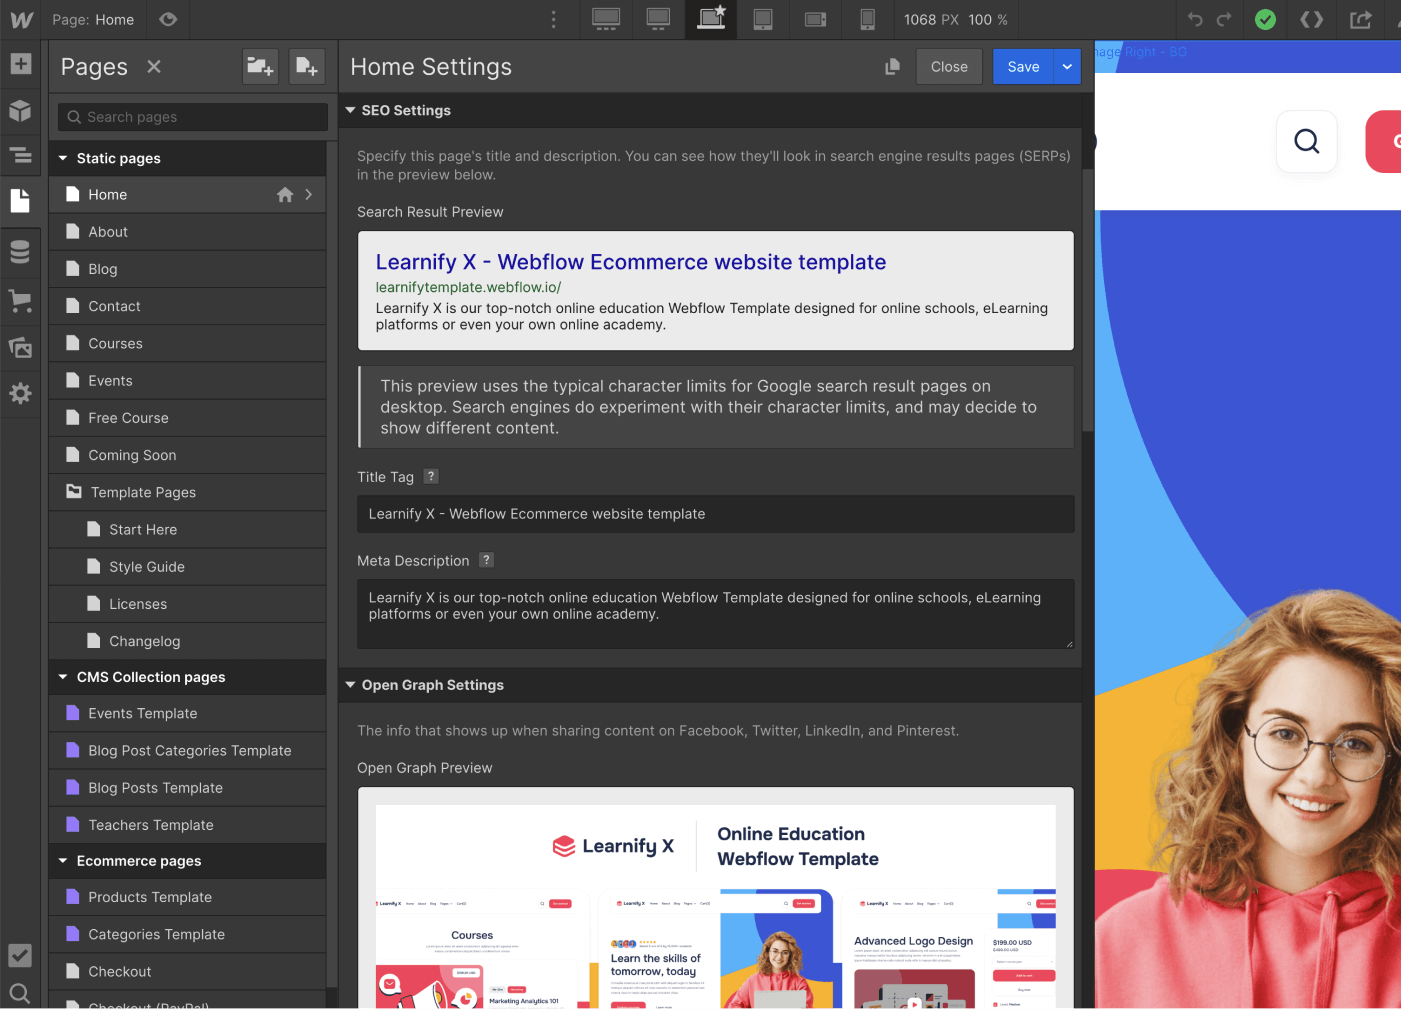Switch to the tablet breakpoint

tap(763, 19)
